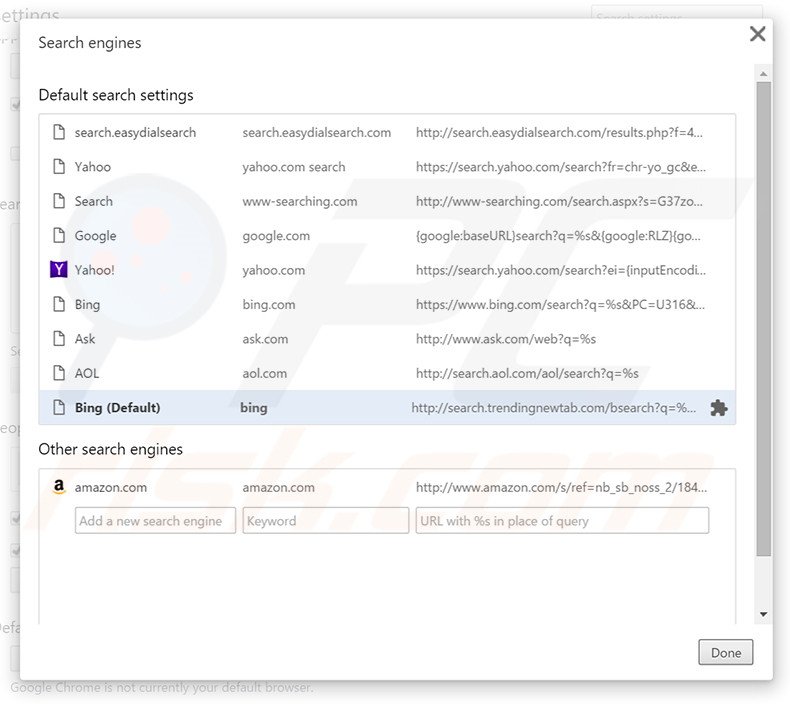Click the vertical scrollbar thumb
Viewport: 790px width, 704px height.
[x=763, y=318]
